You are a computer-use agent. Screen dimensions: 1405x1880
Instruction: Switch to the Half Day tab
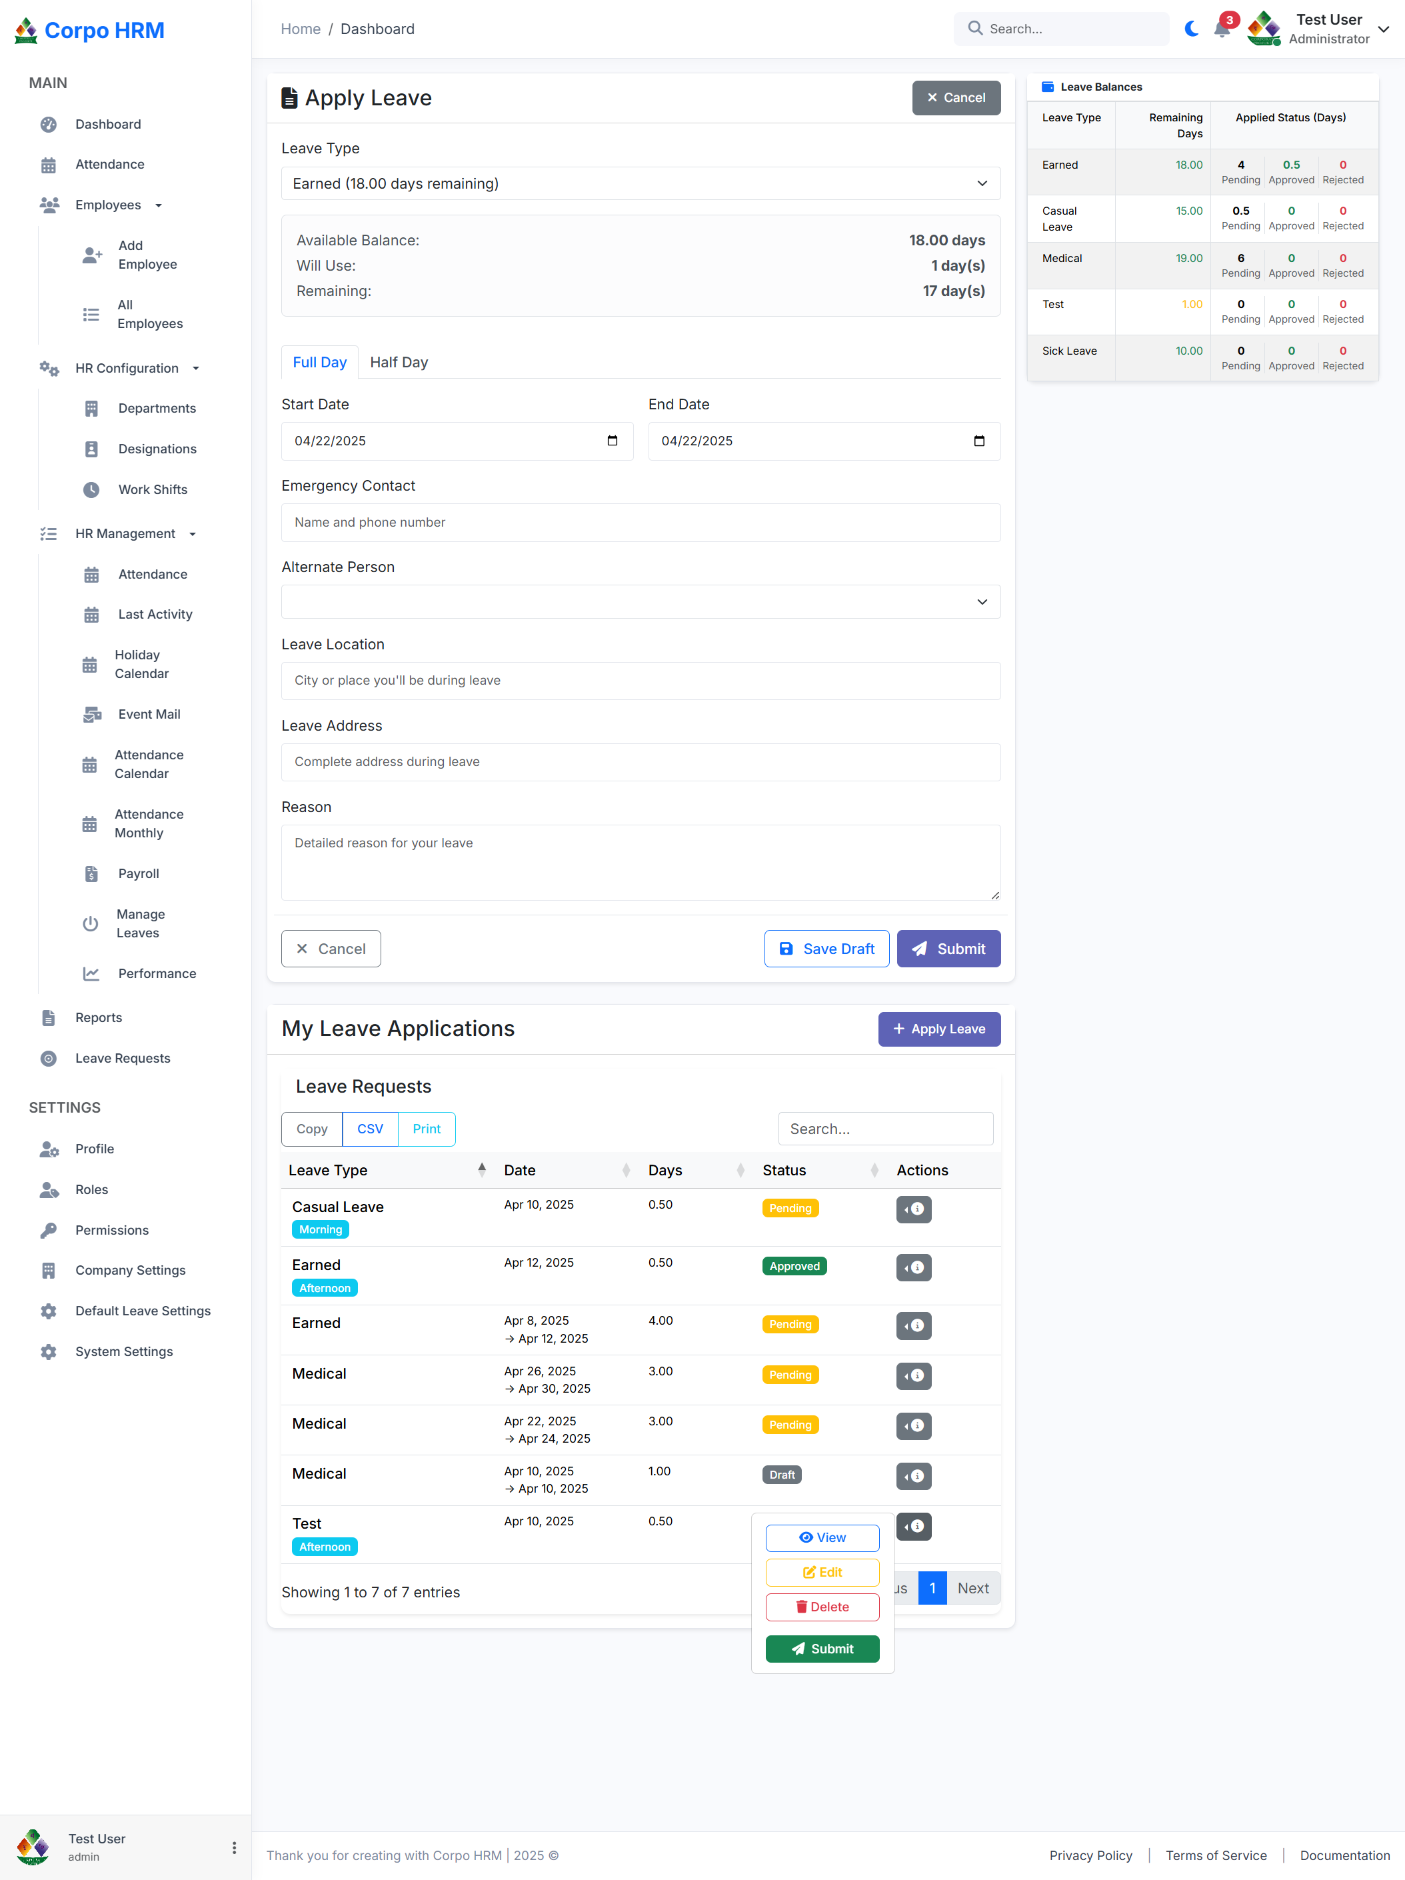399,362
